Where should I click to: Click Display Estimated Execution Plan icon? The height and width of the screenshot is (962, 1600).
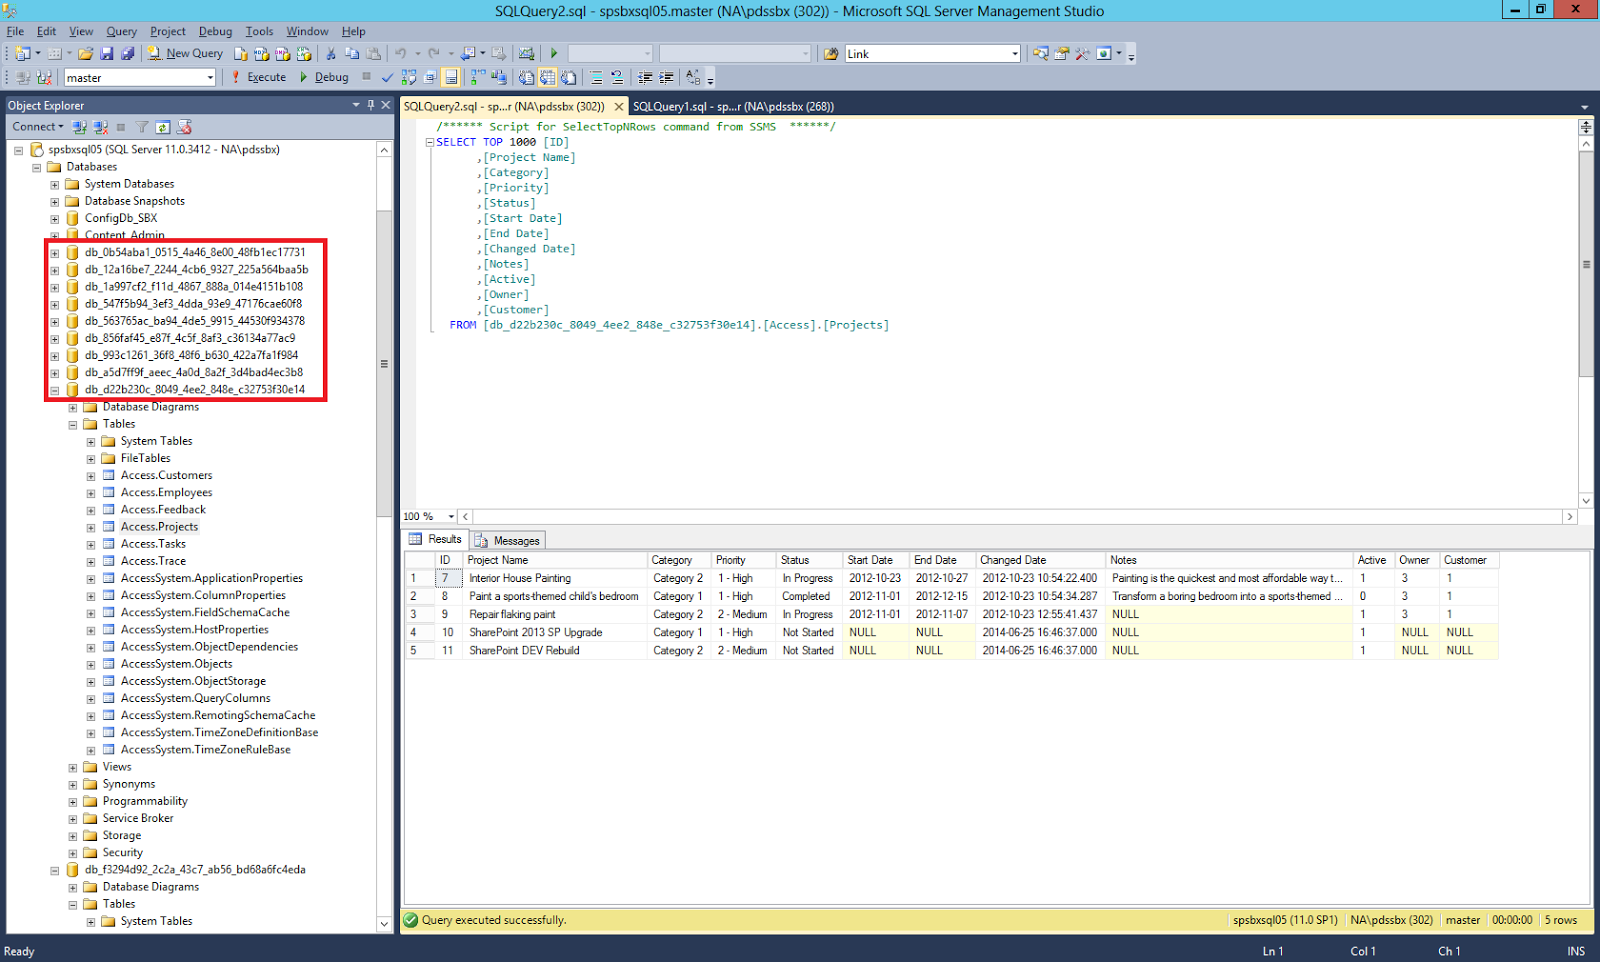[x=409, y=78]
